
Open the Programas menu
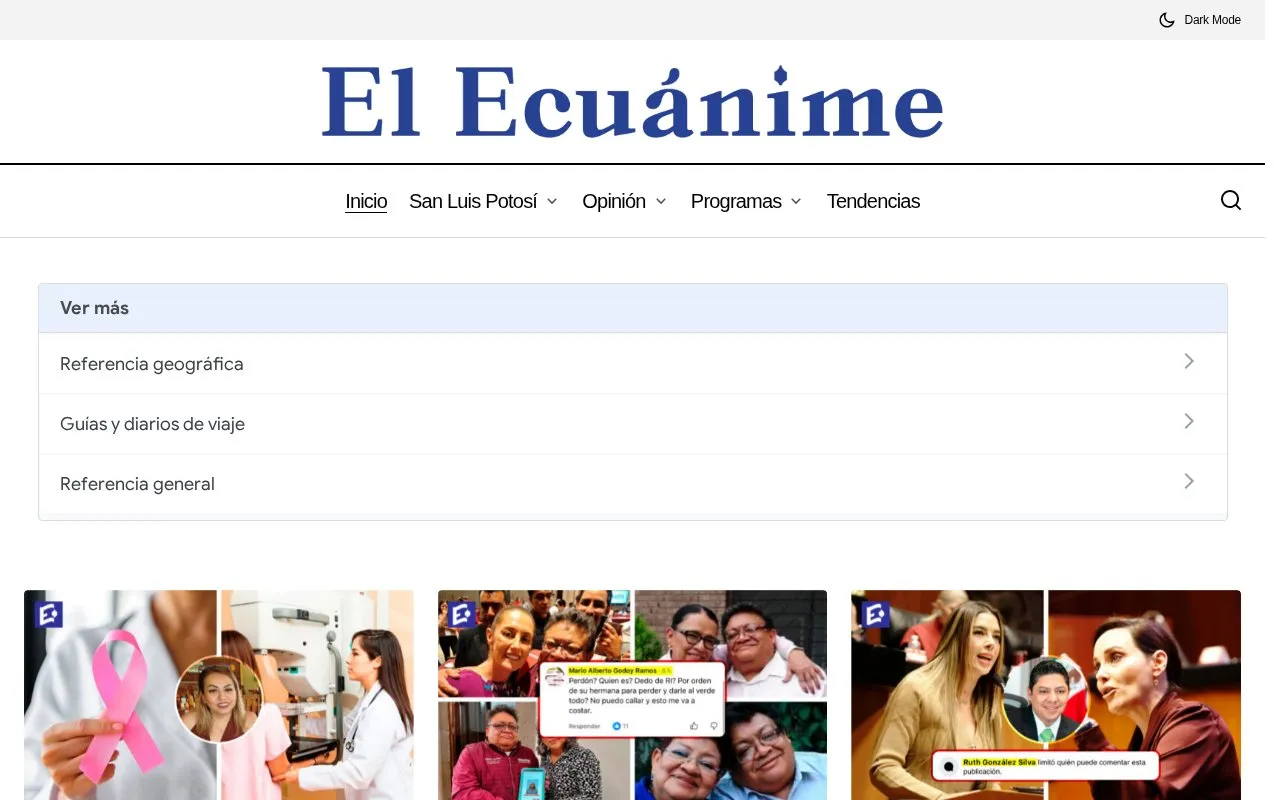[x=736, y=201]
